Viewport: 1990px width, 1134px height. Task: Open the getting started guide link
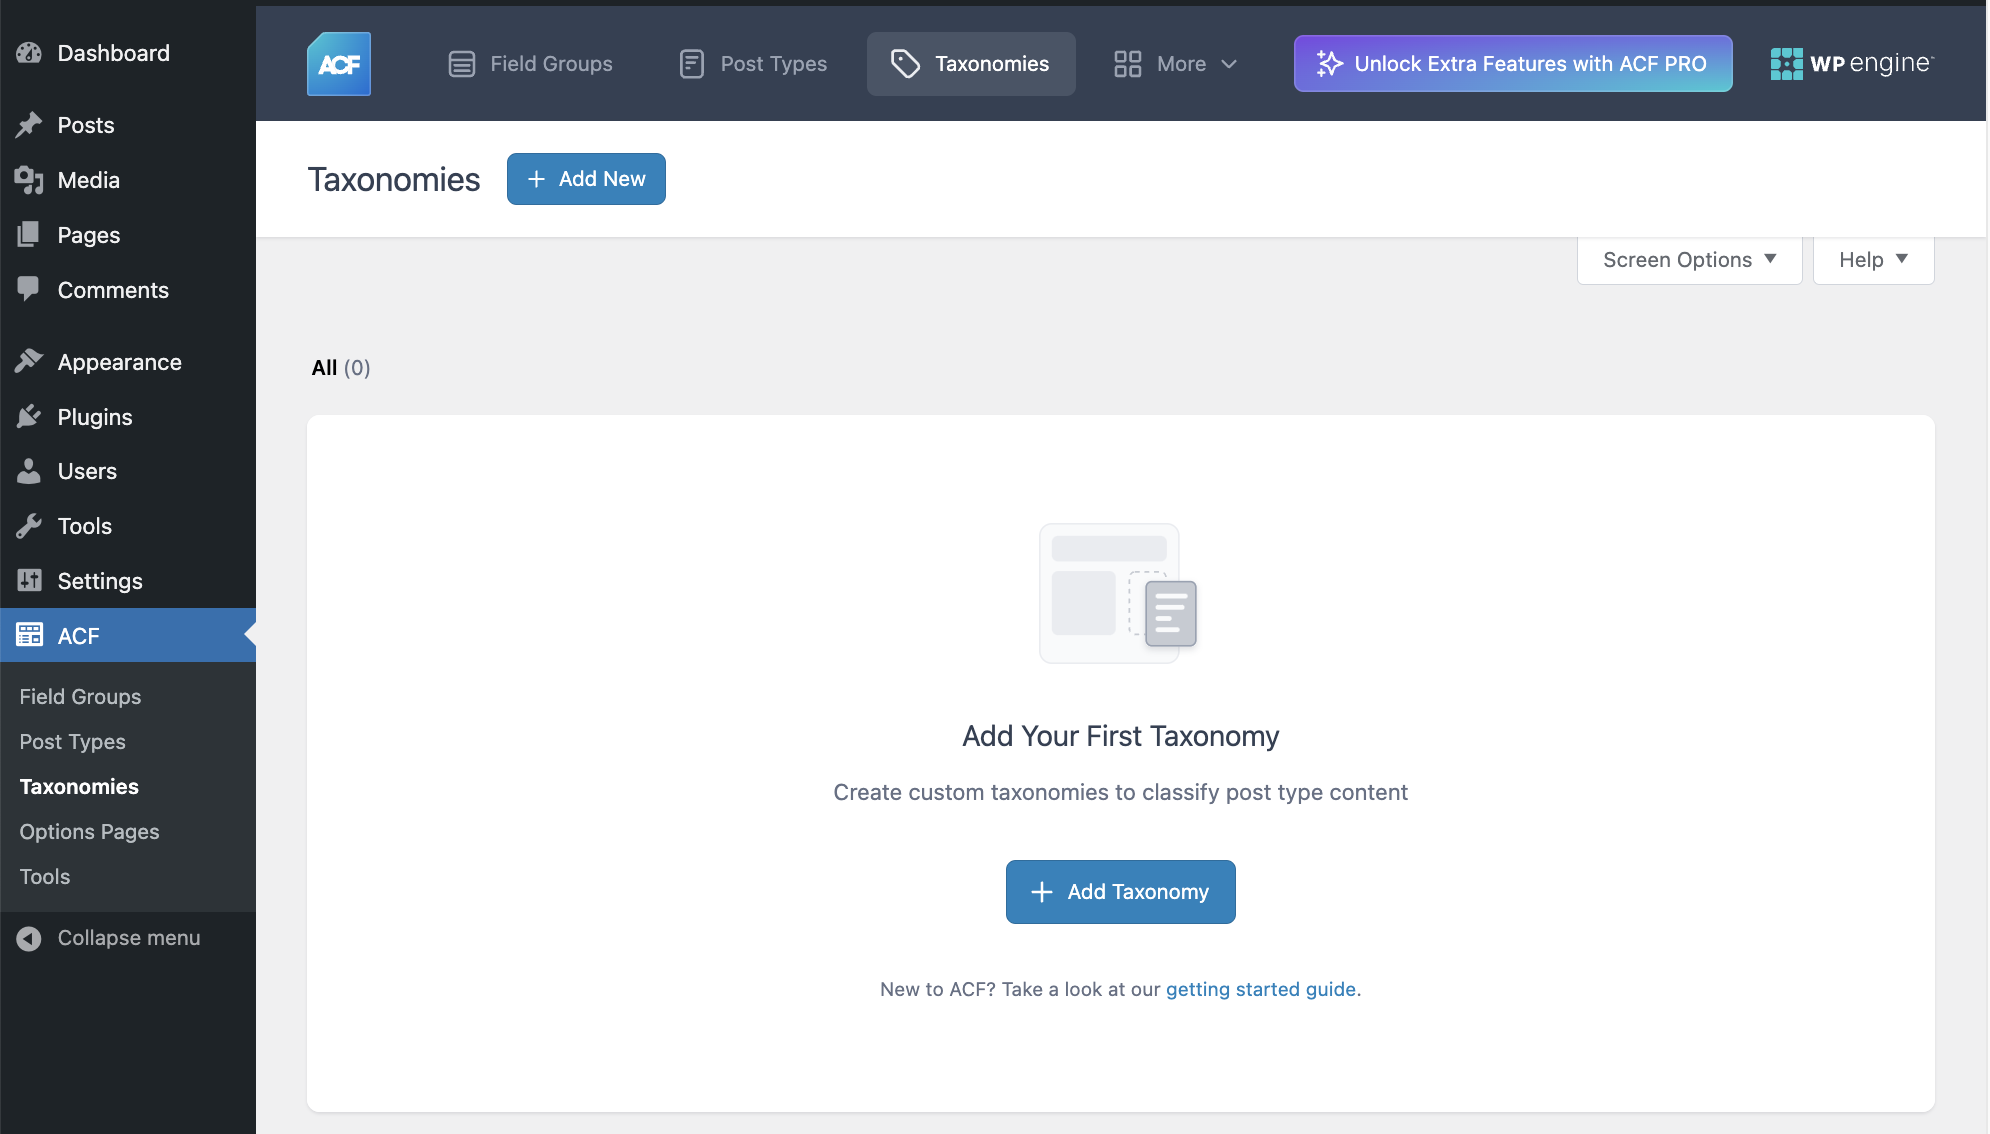point(1261,989)
